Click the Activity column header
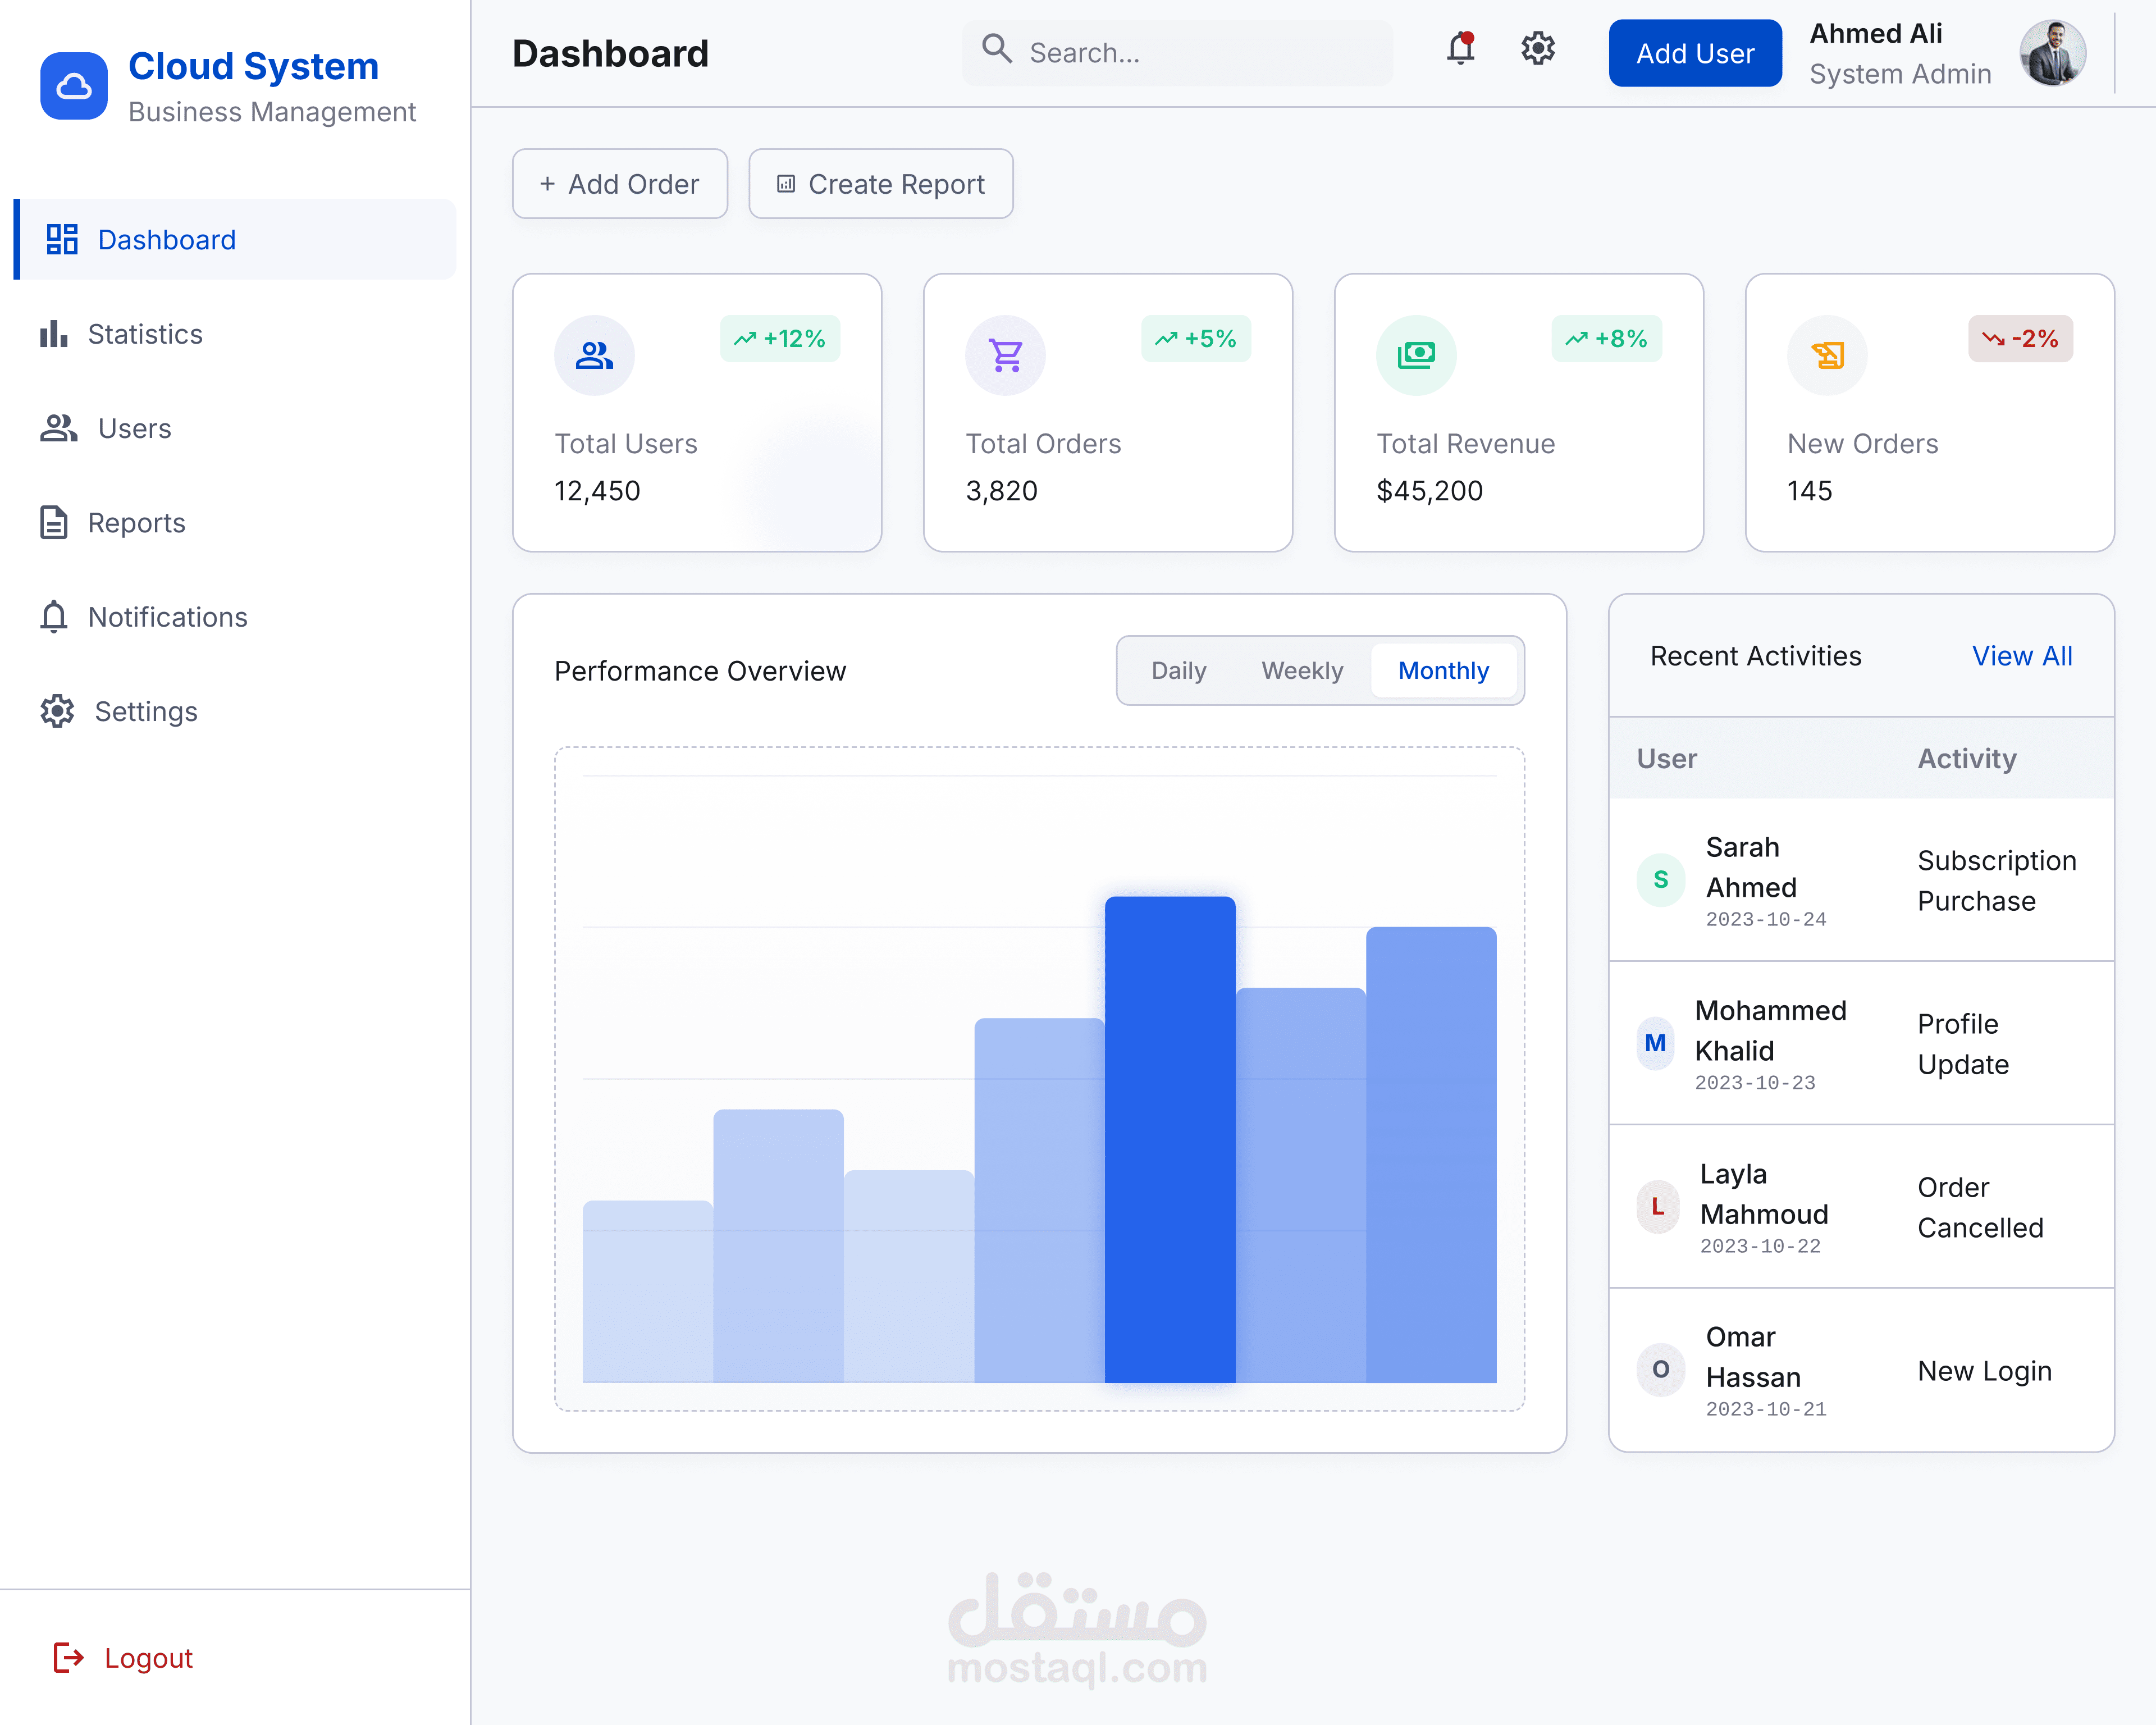2156x1725 pixels. click(1966, 759)
